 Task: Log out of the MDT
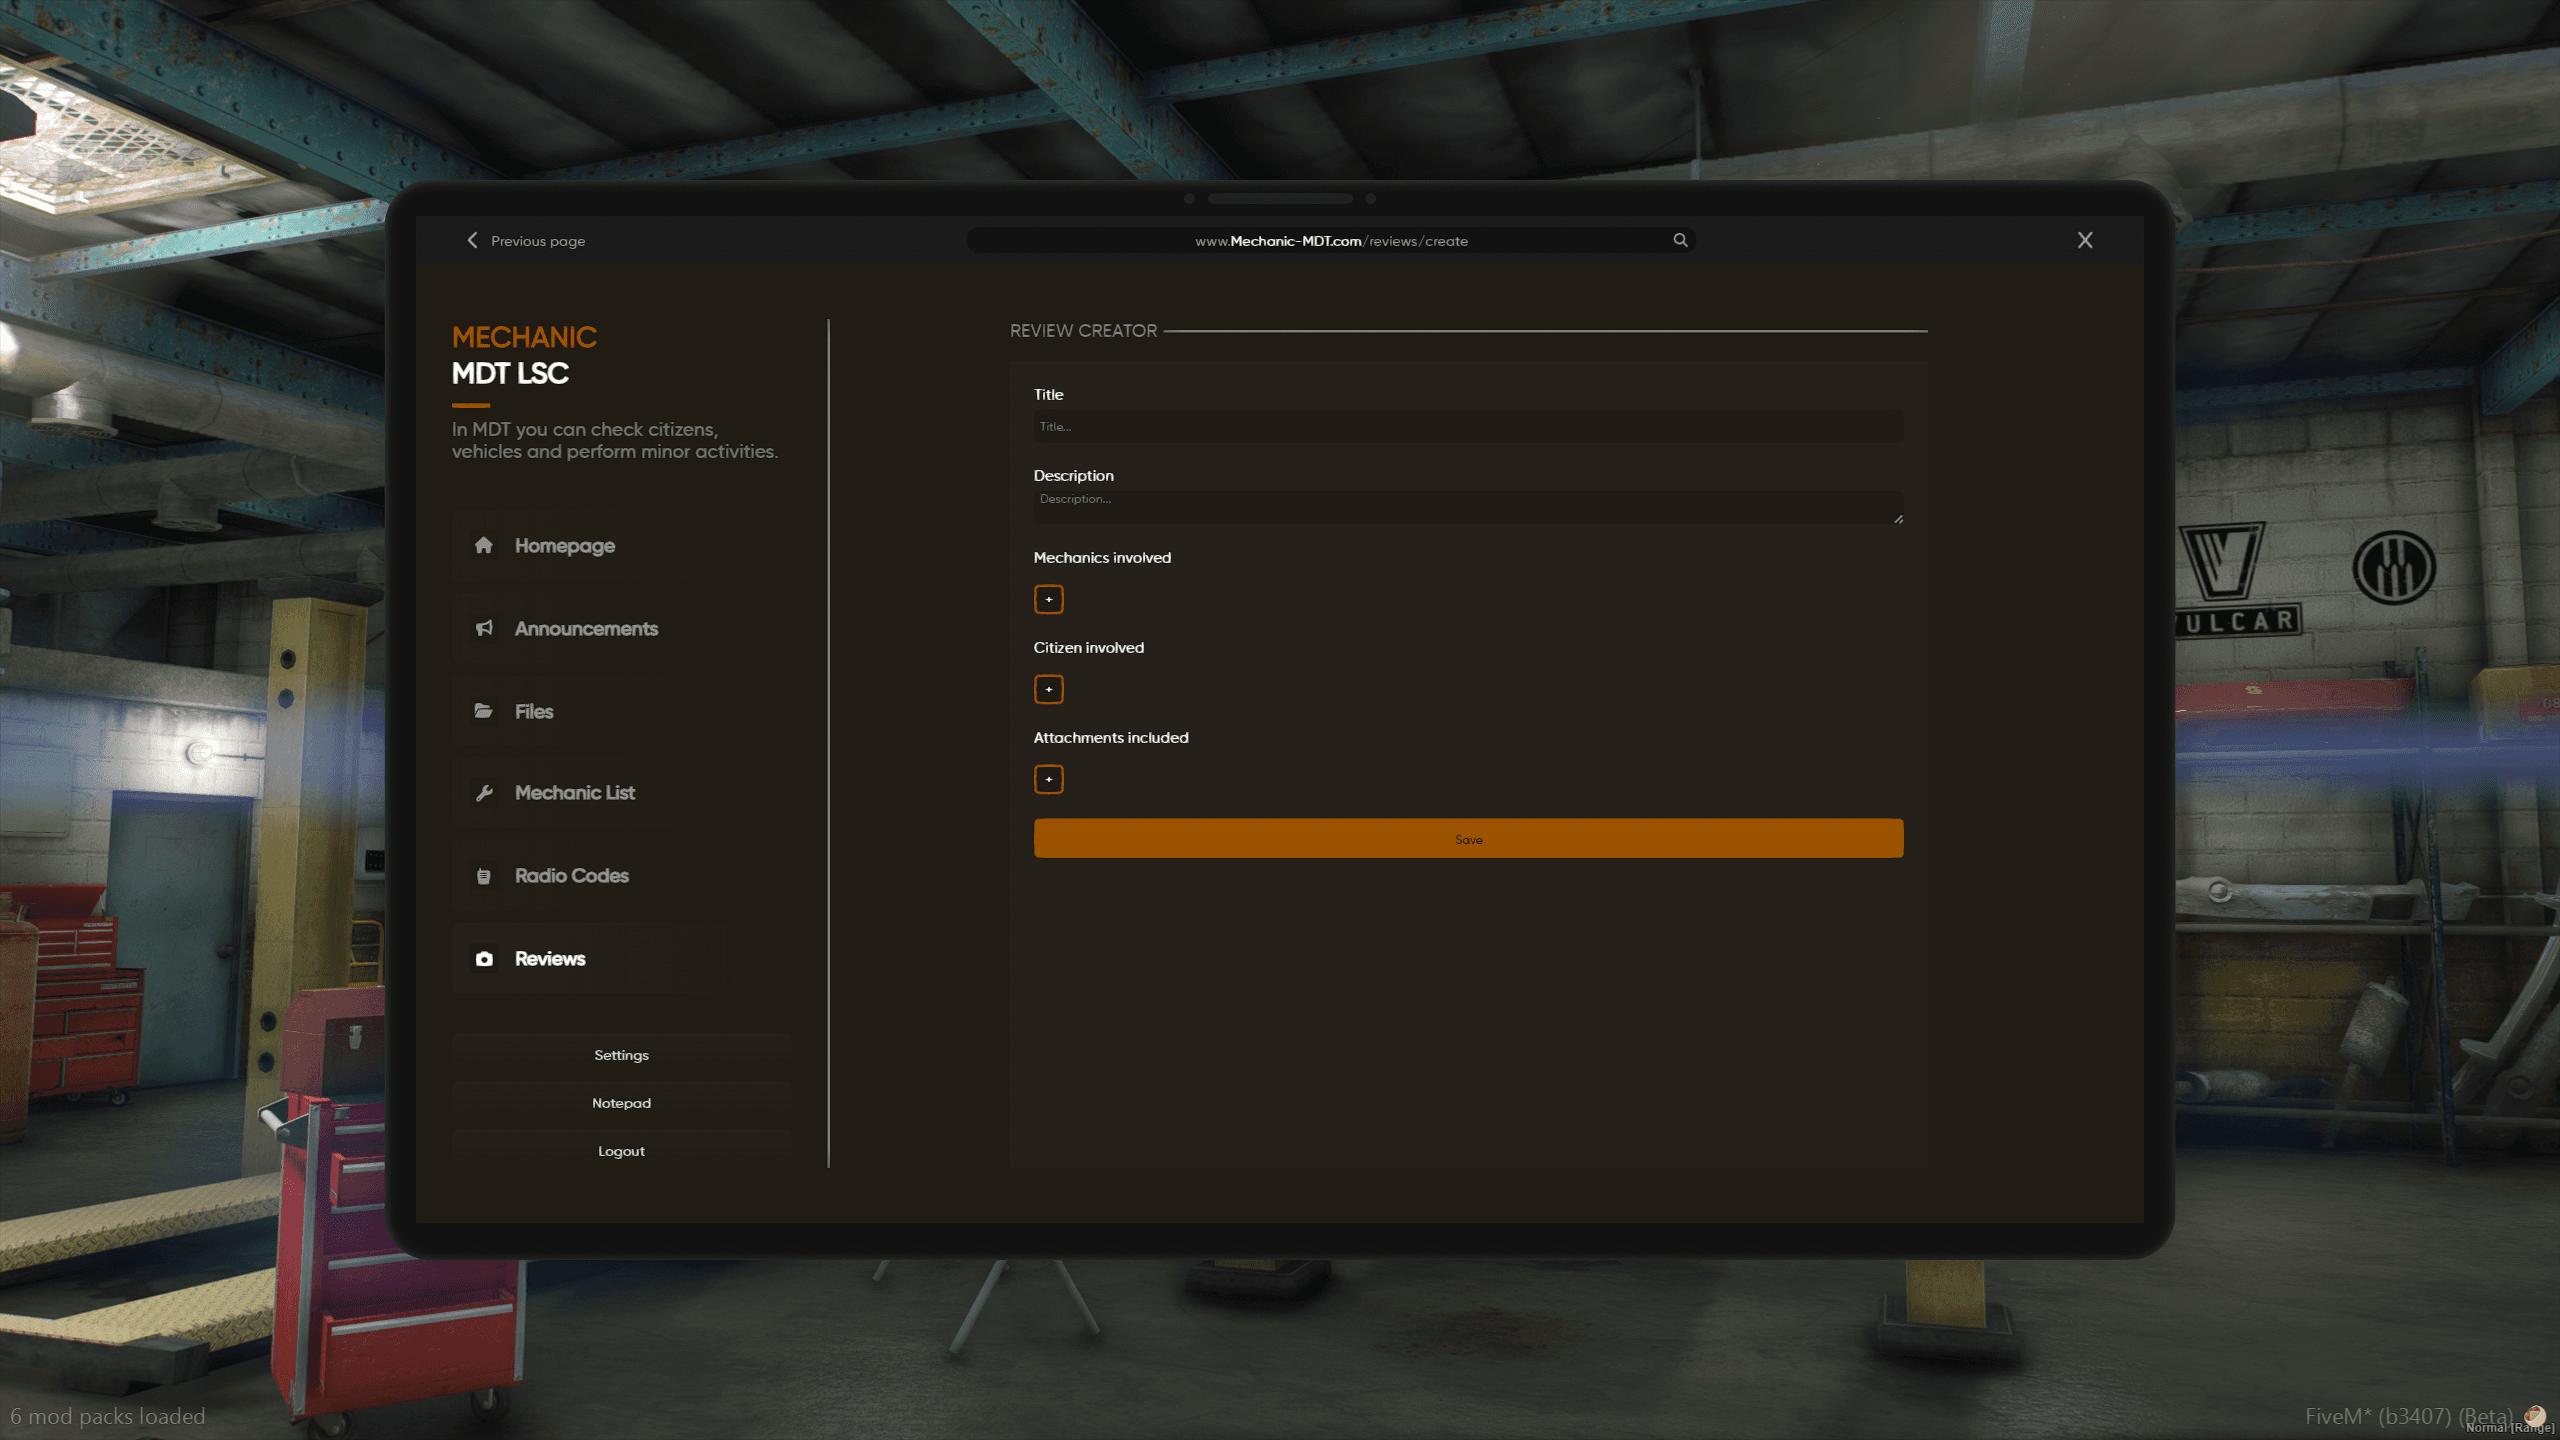[621, 1151]
